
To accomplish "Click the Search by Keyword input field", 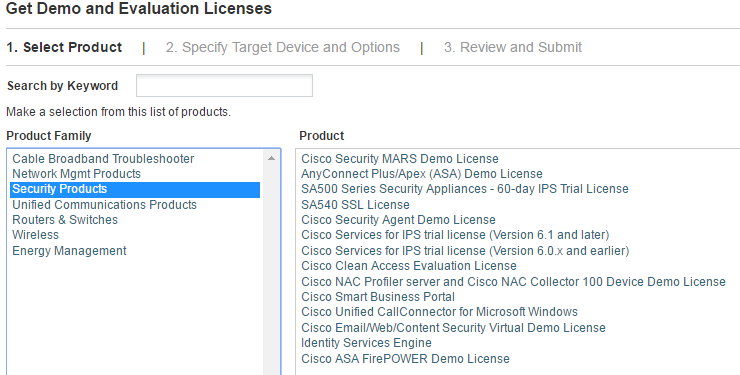I will (224, 85).
